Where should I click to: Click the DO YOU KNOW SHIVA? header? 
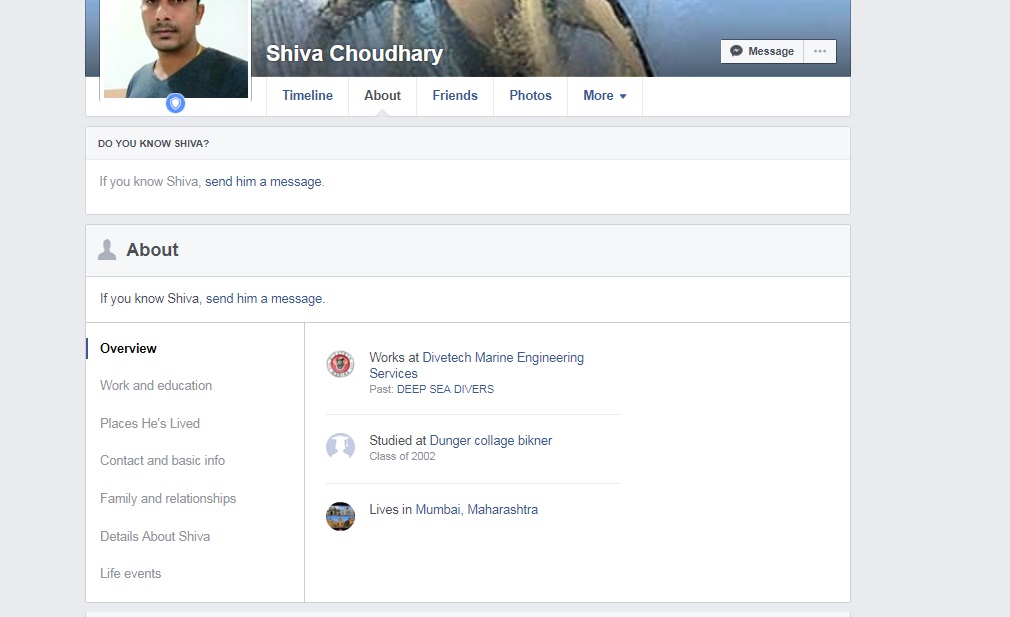[153, 144]
